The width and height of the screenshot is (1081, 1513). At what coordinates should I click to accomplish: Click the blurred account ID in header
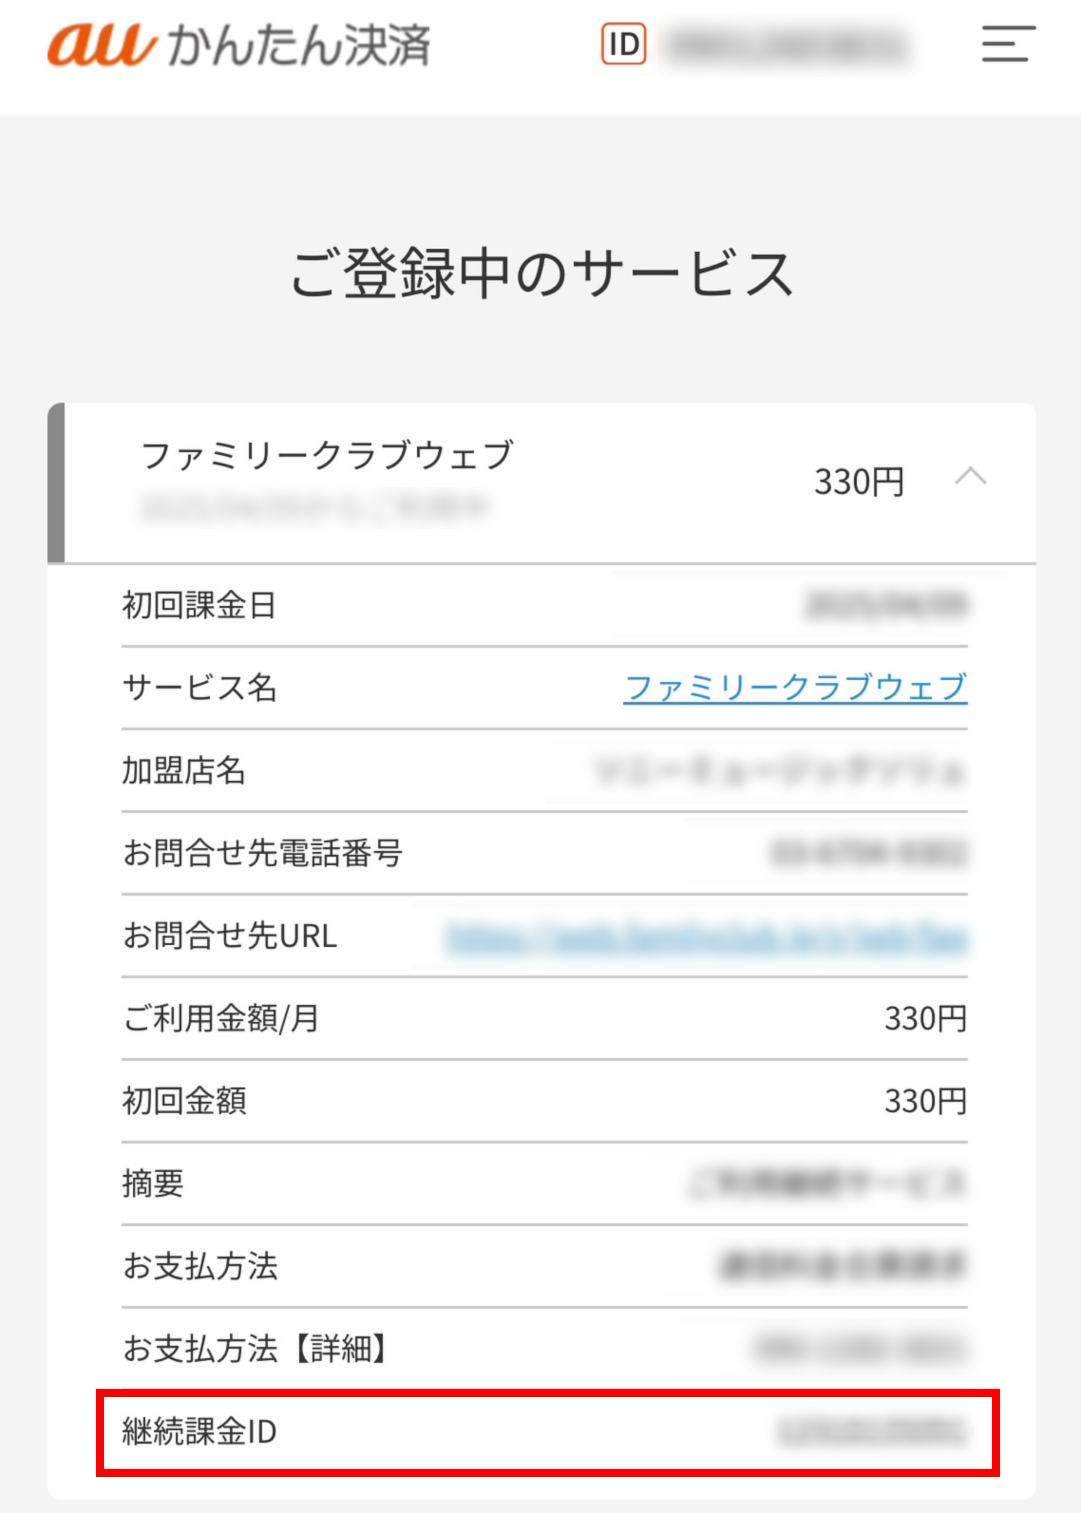(789, 45)
